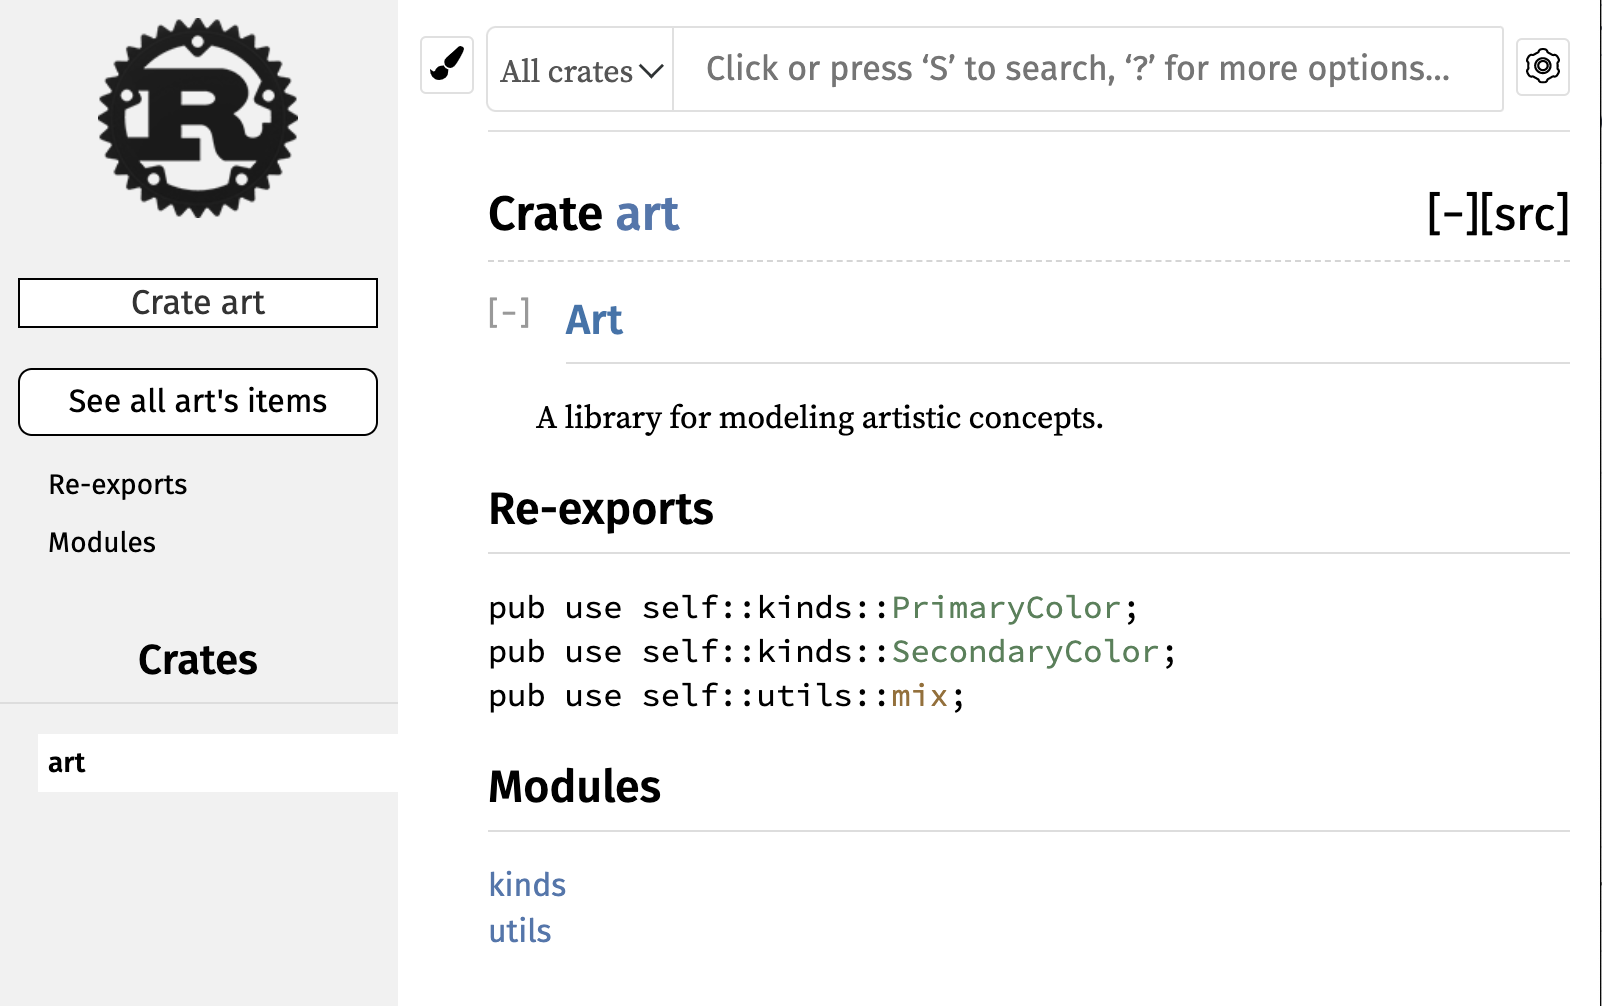Jump to Modules in the sidebar
1602x1006 pixels.
[x=102, y=543]
